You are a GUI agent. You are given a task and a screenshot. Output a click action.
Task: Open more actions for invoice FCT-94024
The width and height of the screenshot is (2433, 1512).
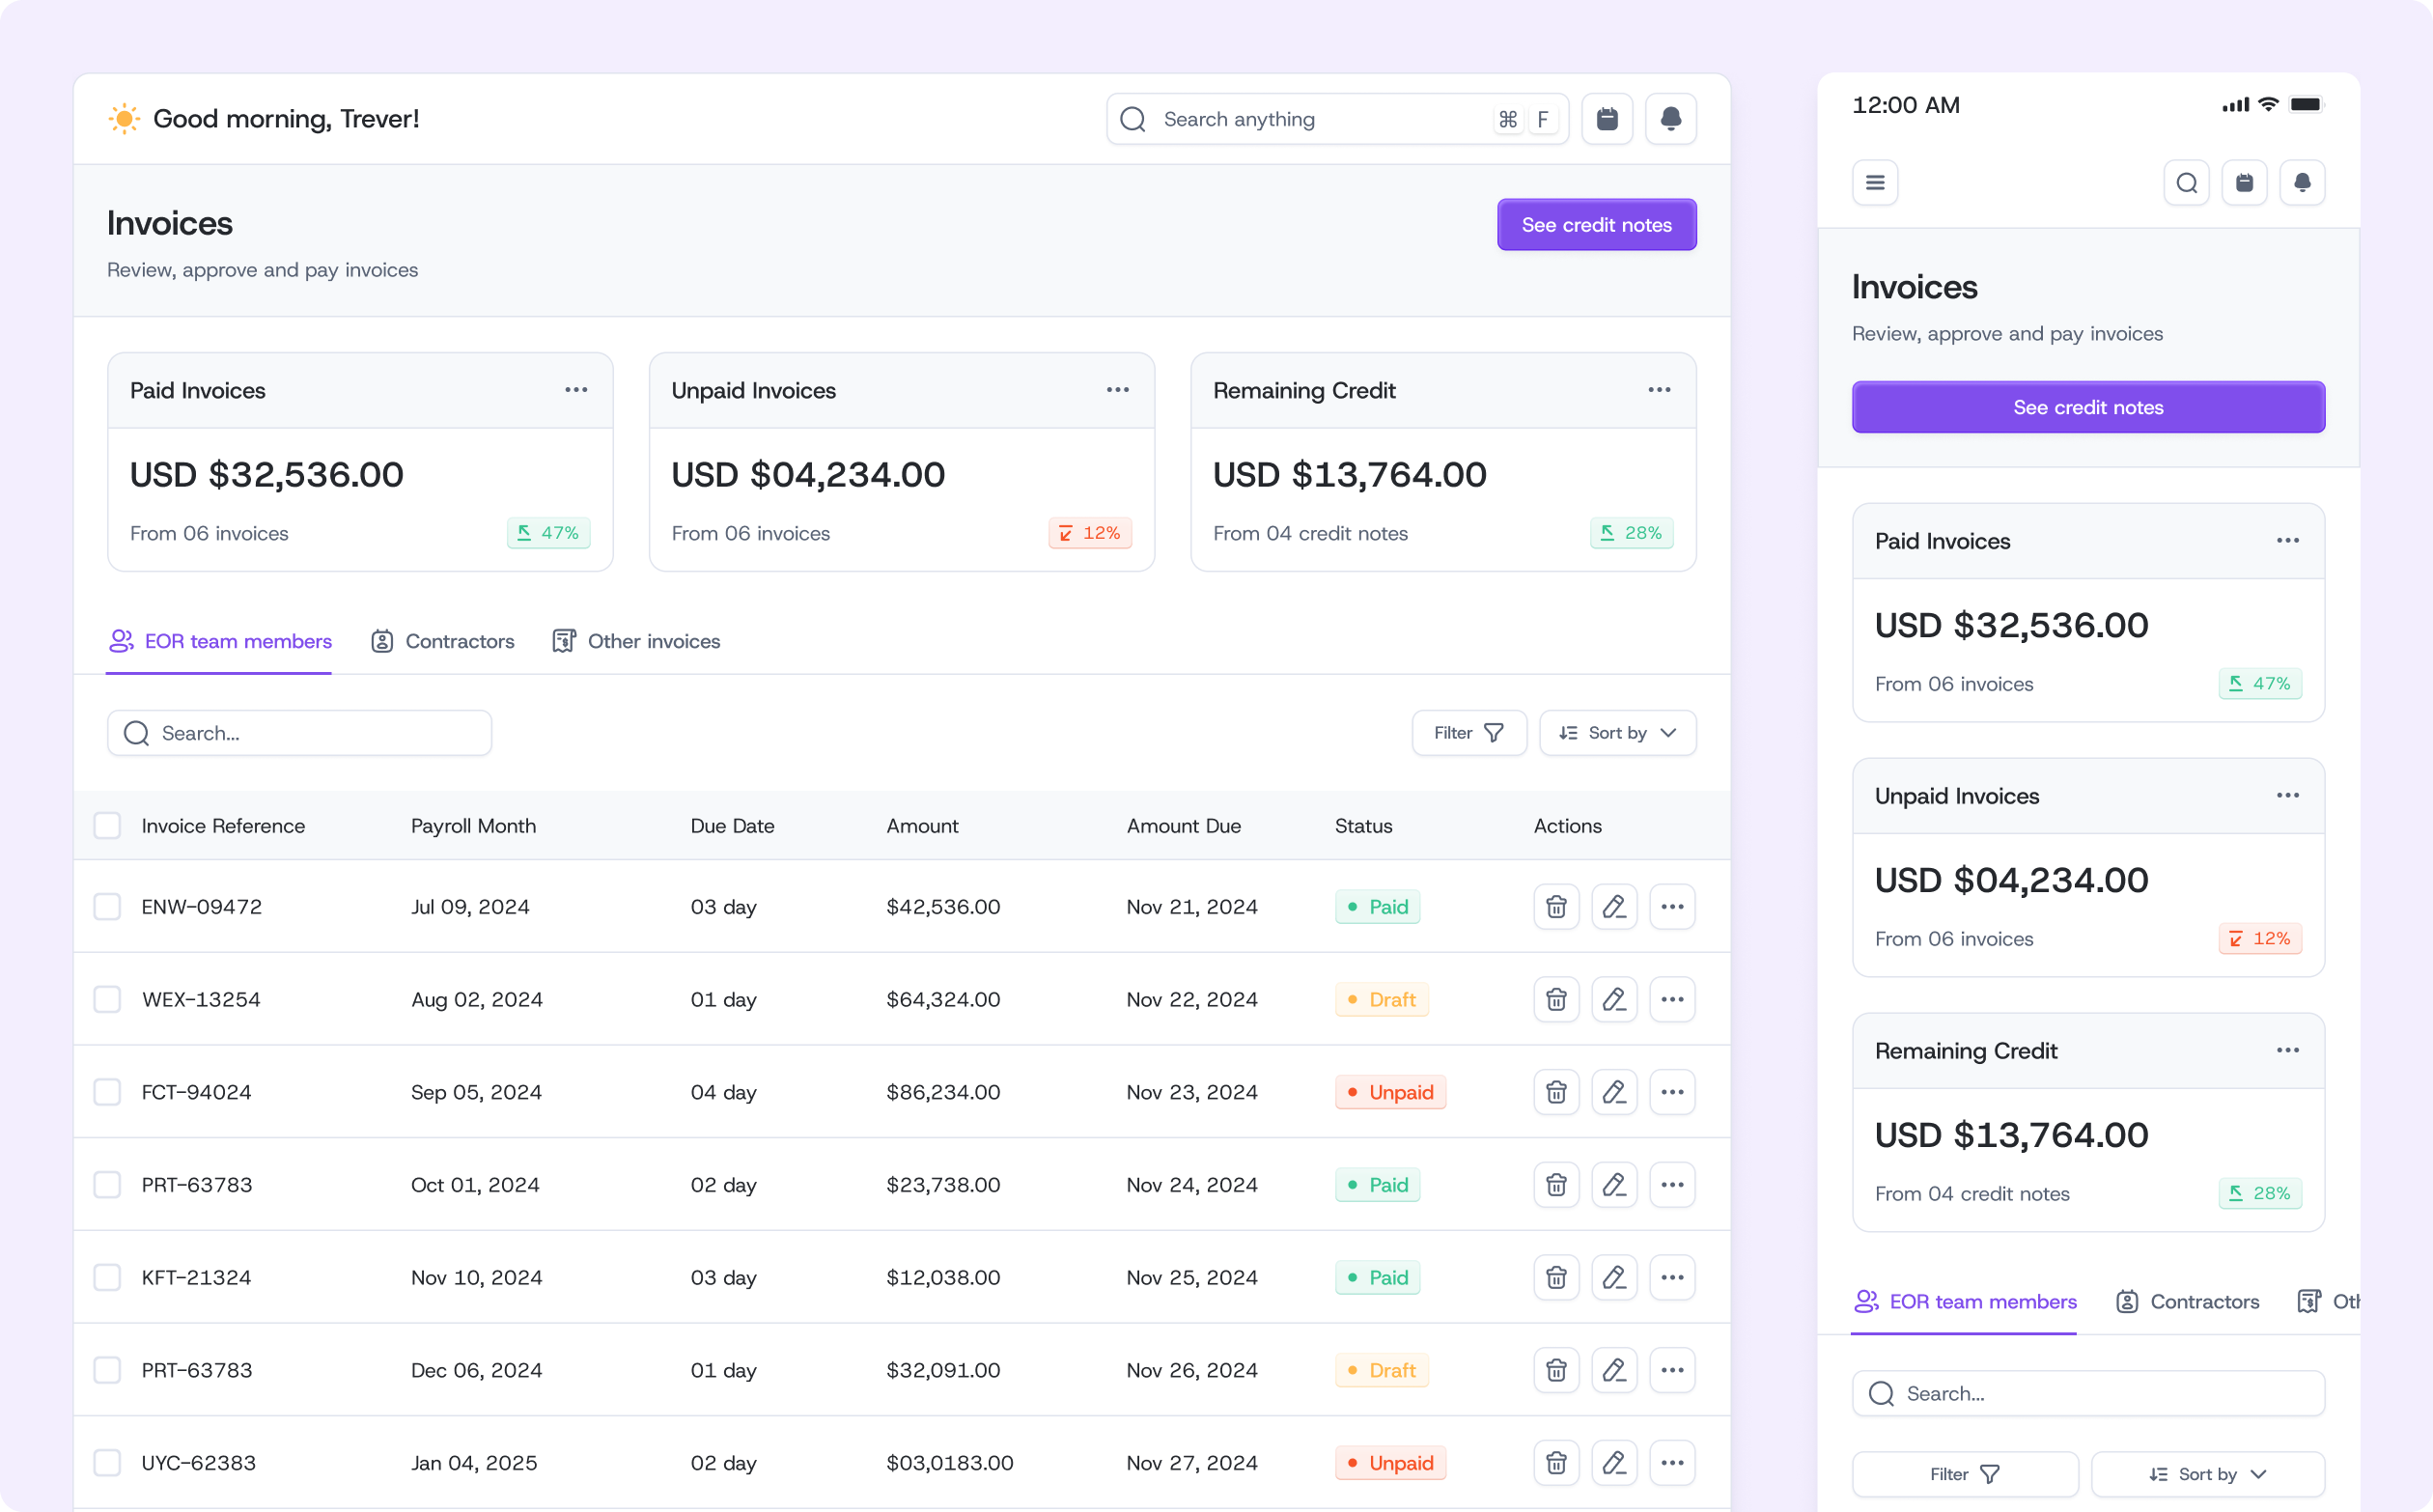tap(1672, 1092)
